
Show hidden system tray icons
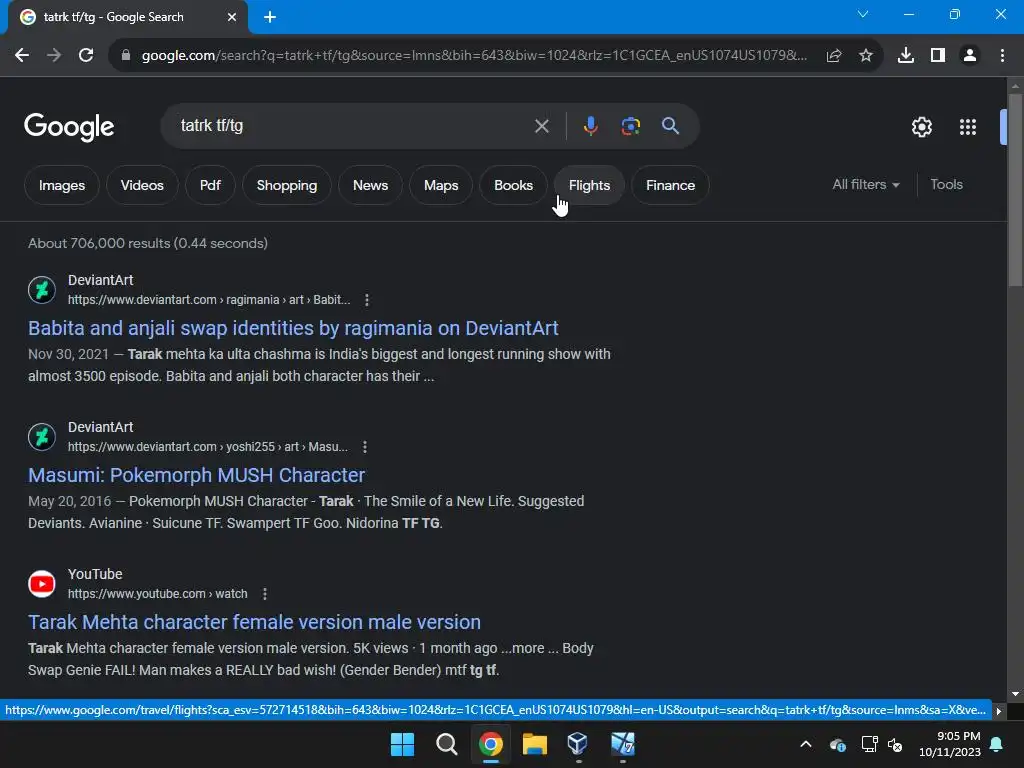[x=806, y=744]
